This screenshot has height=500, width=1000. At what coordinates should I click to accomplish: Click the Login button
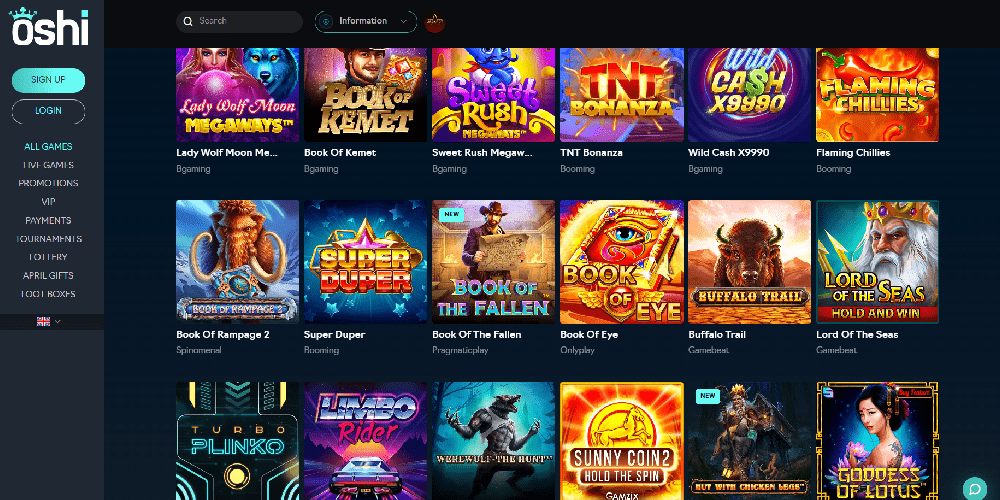(48, 111)
